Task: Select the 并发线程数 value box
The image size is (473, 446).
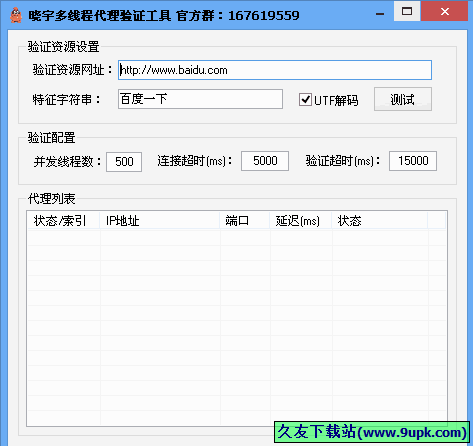Action: [124, 162]
